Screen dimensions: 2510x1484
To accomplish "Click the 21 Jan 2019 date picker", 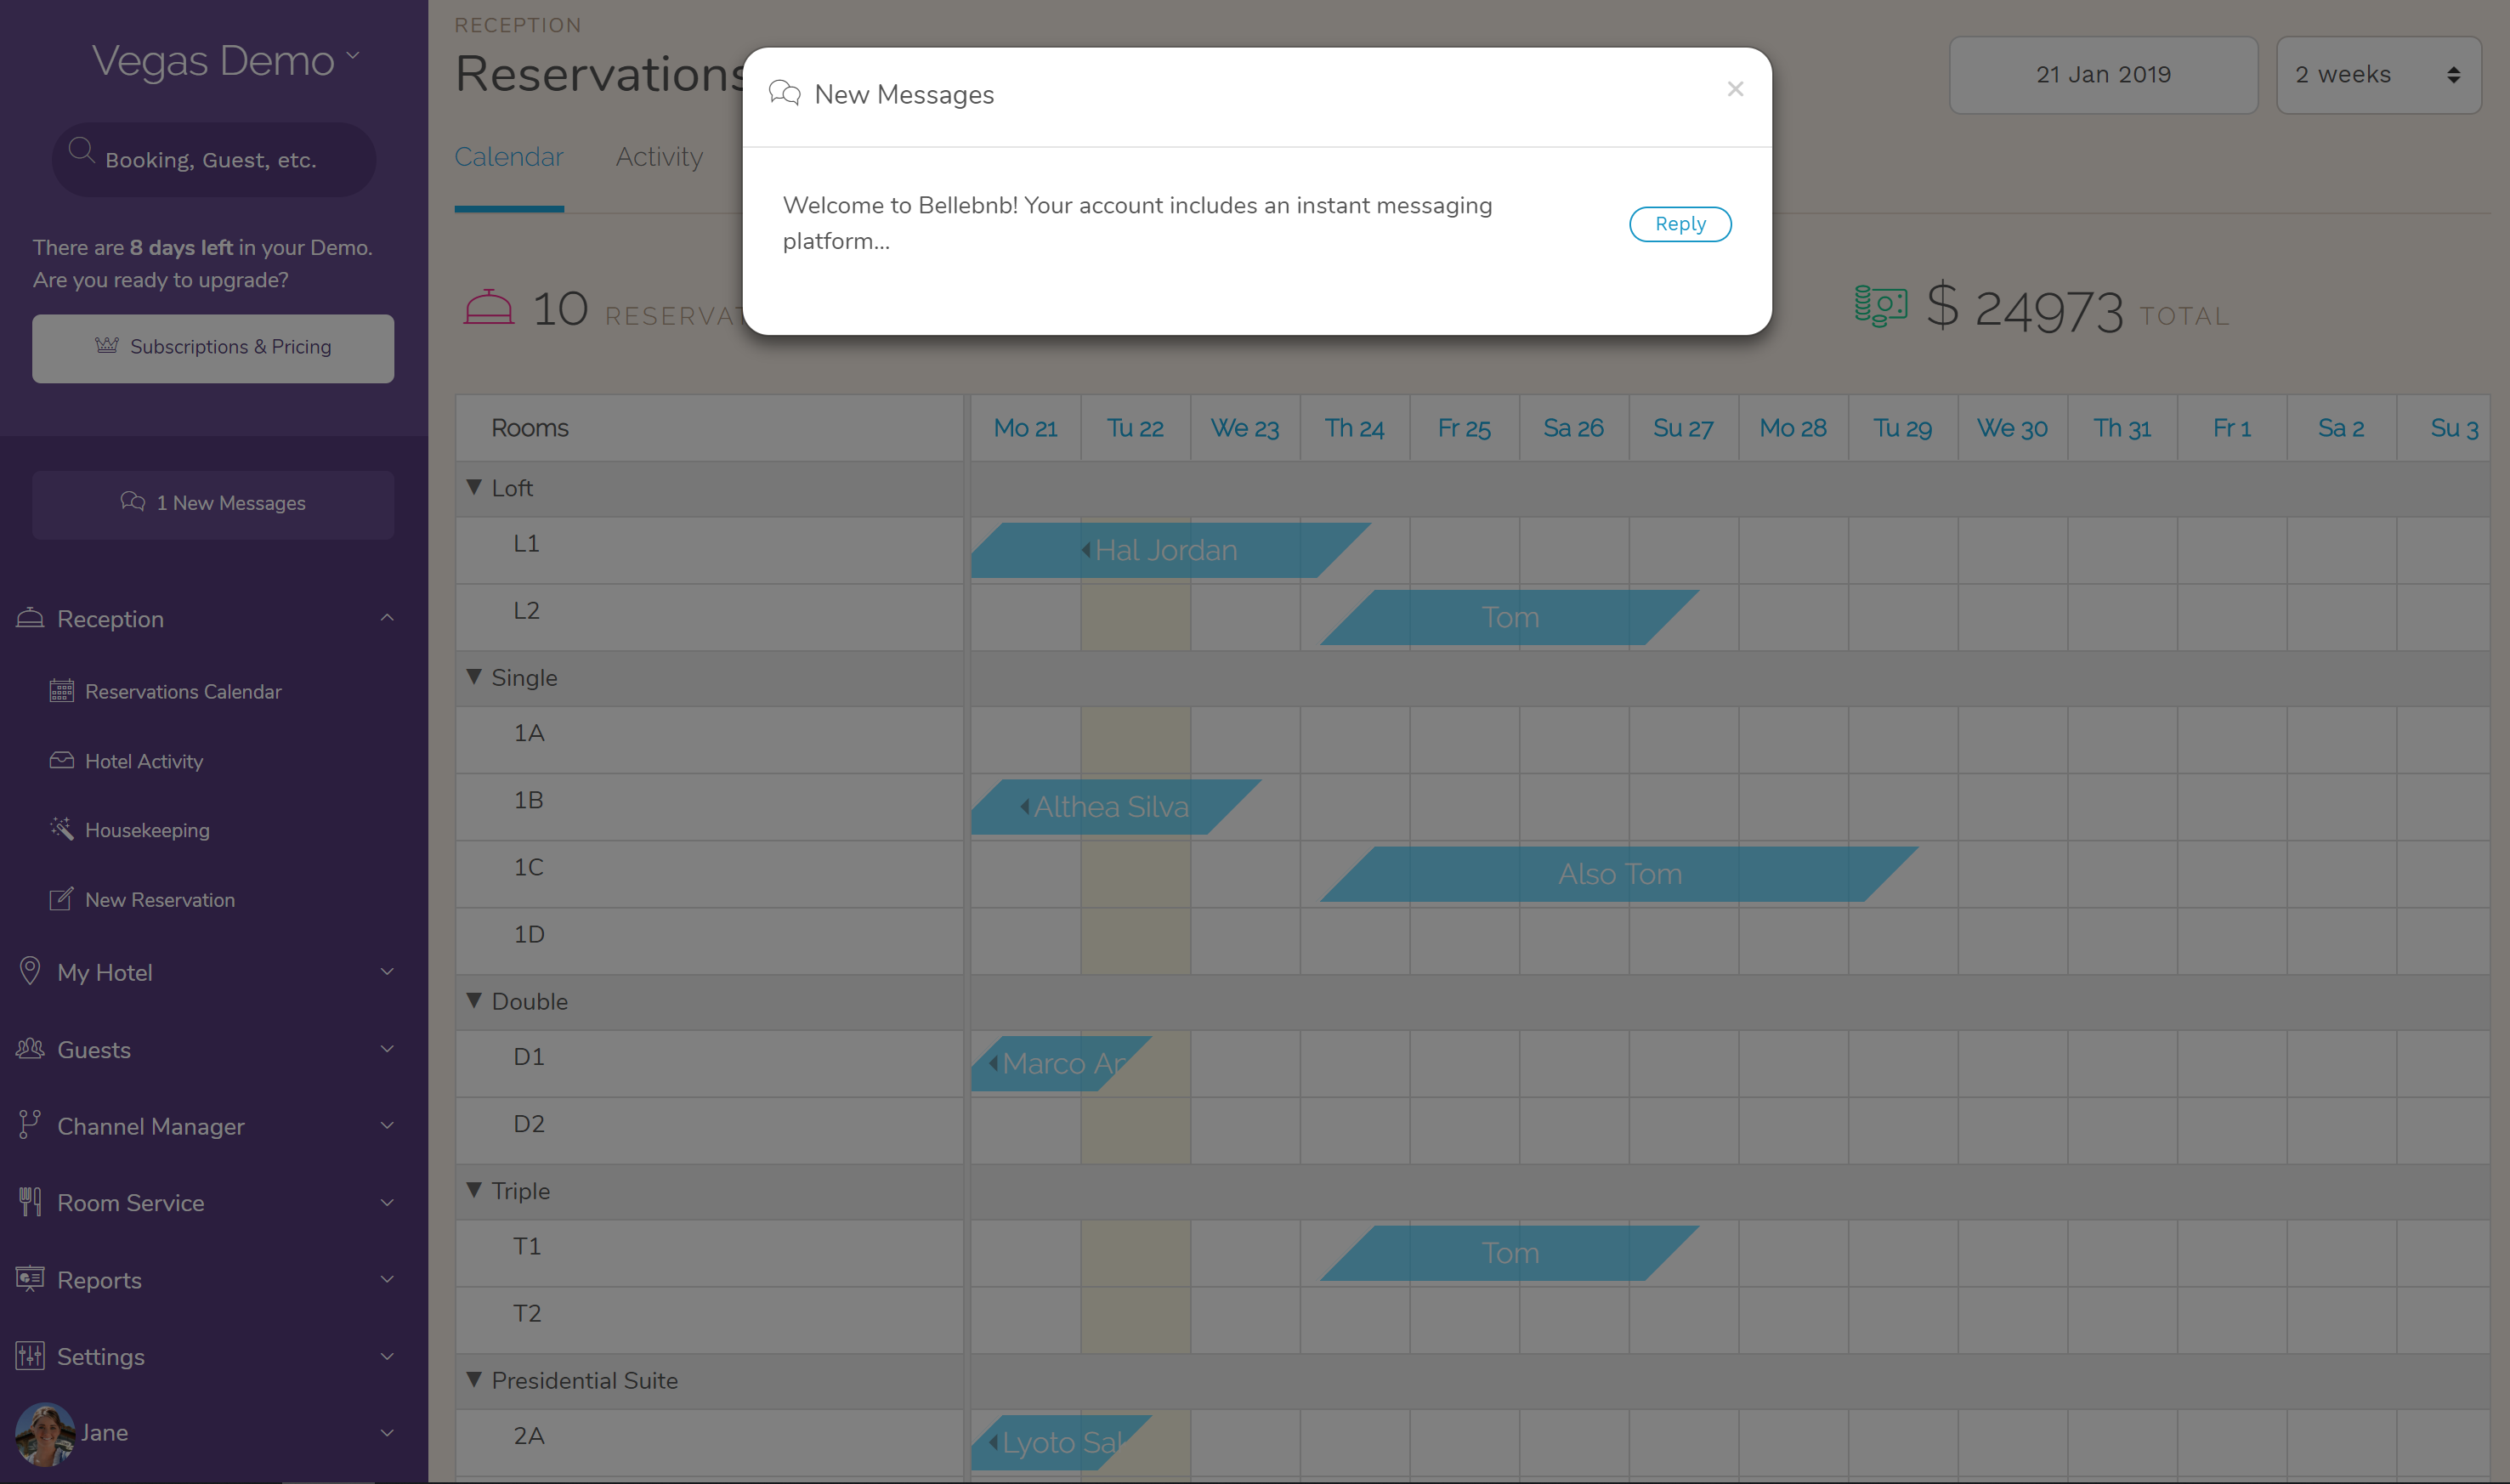I will tap(2103, 75).
